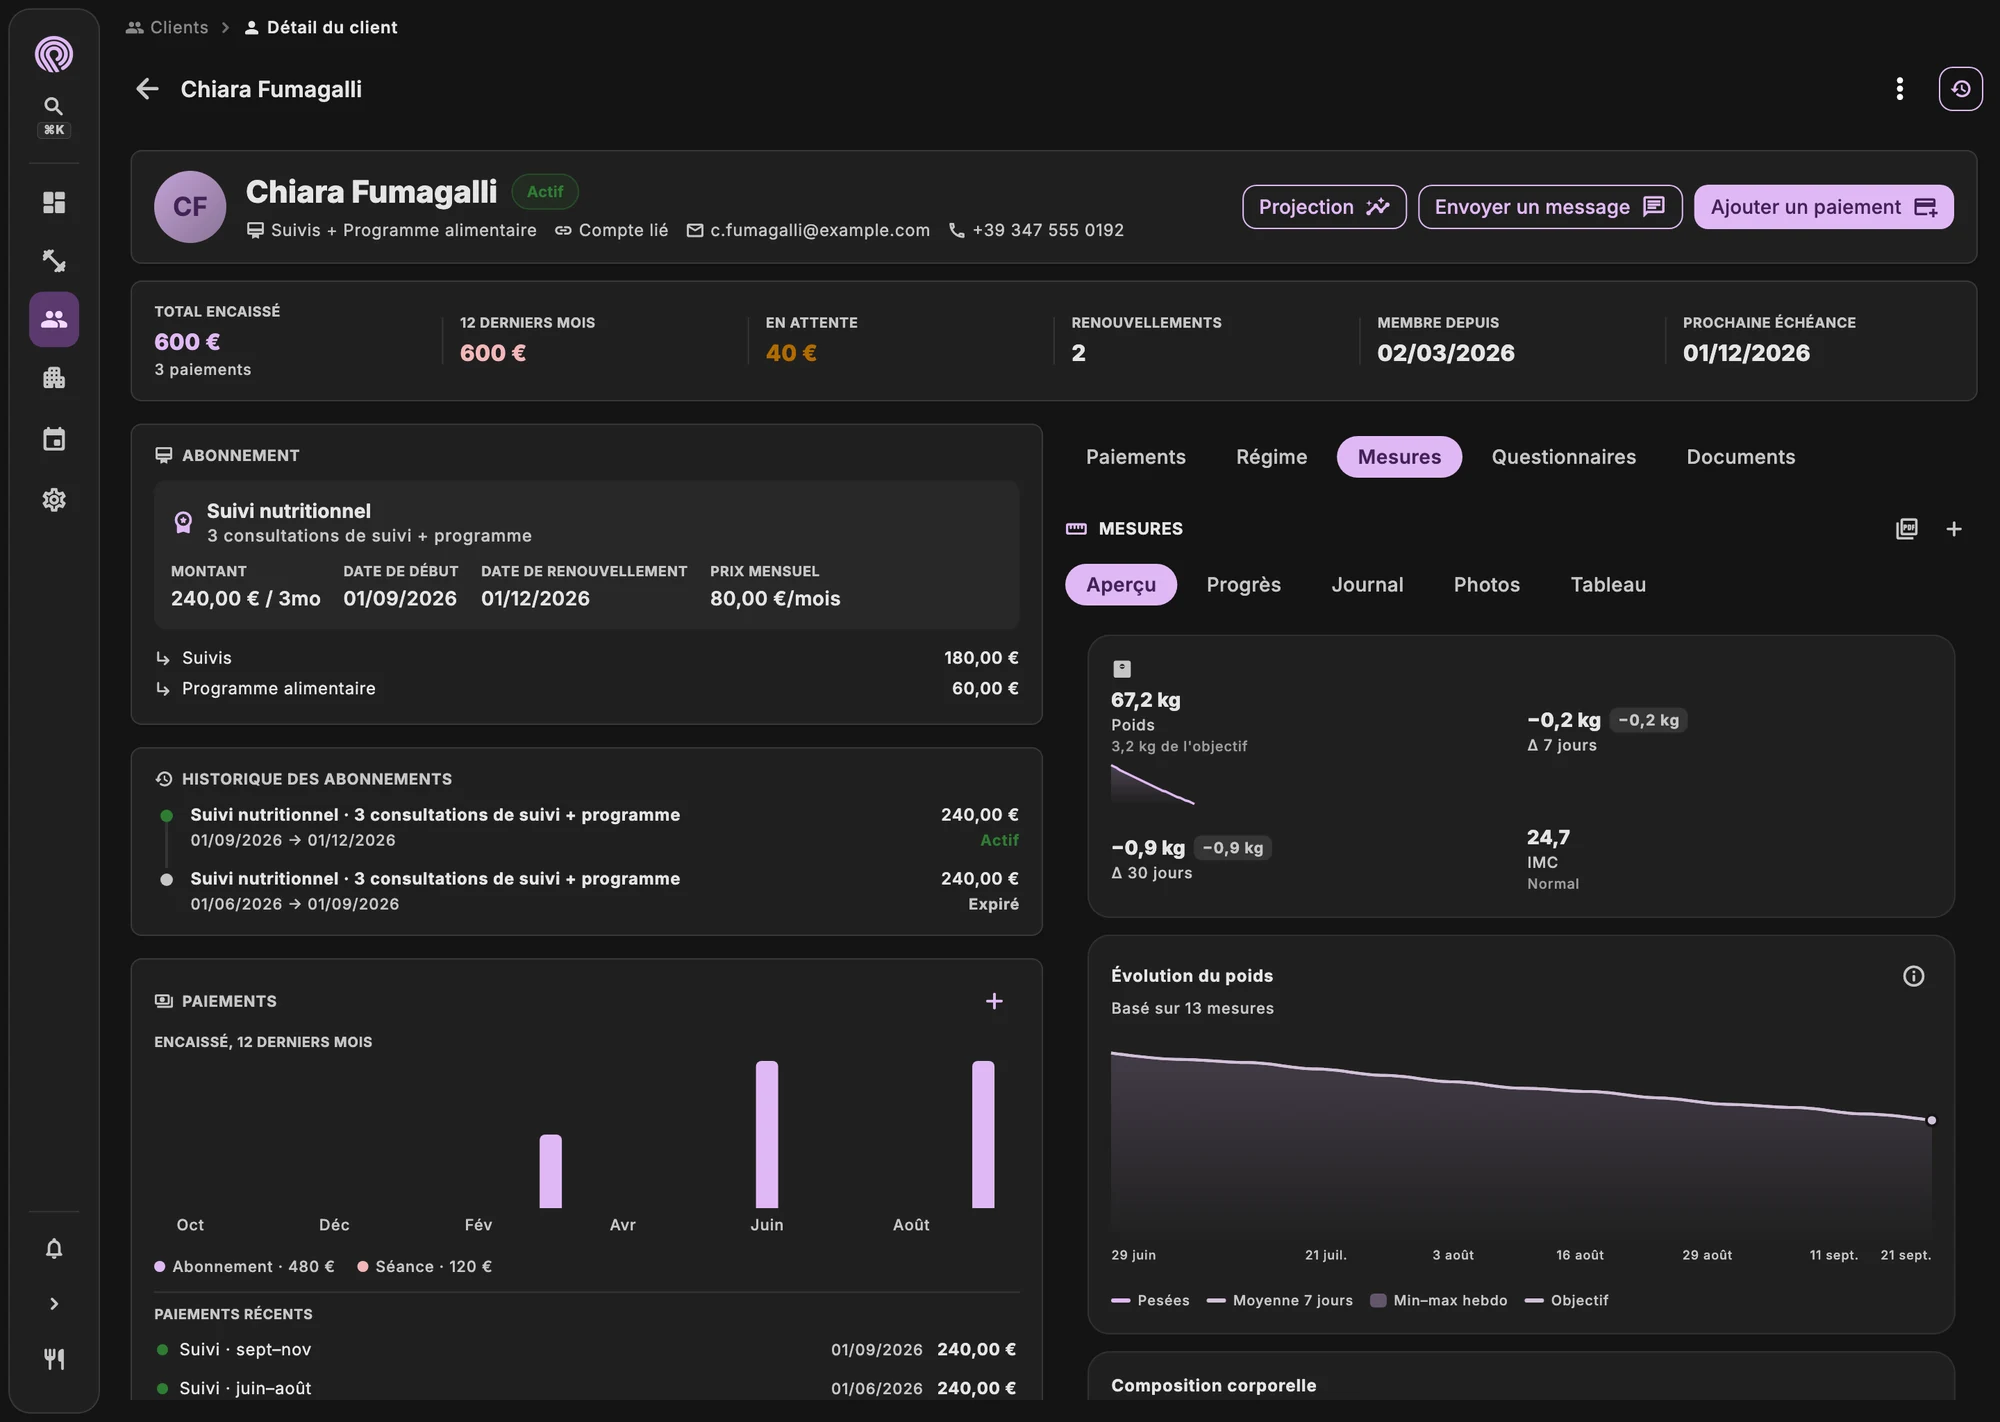Show info about Évolution du poids
Viewport: 2000px width, 1422px height.
click(1914, 976)
